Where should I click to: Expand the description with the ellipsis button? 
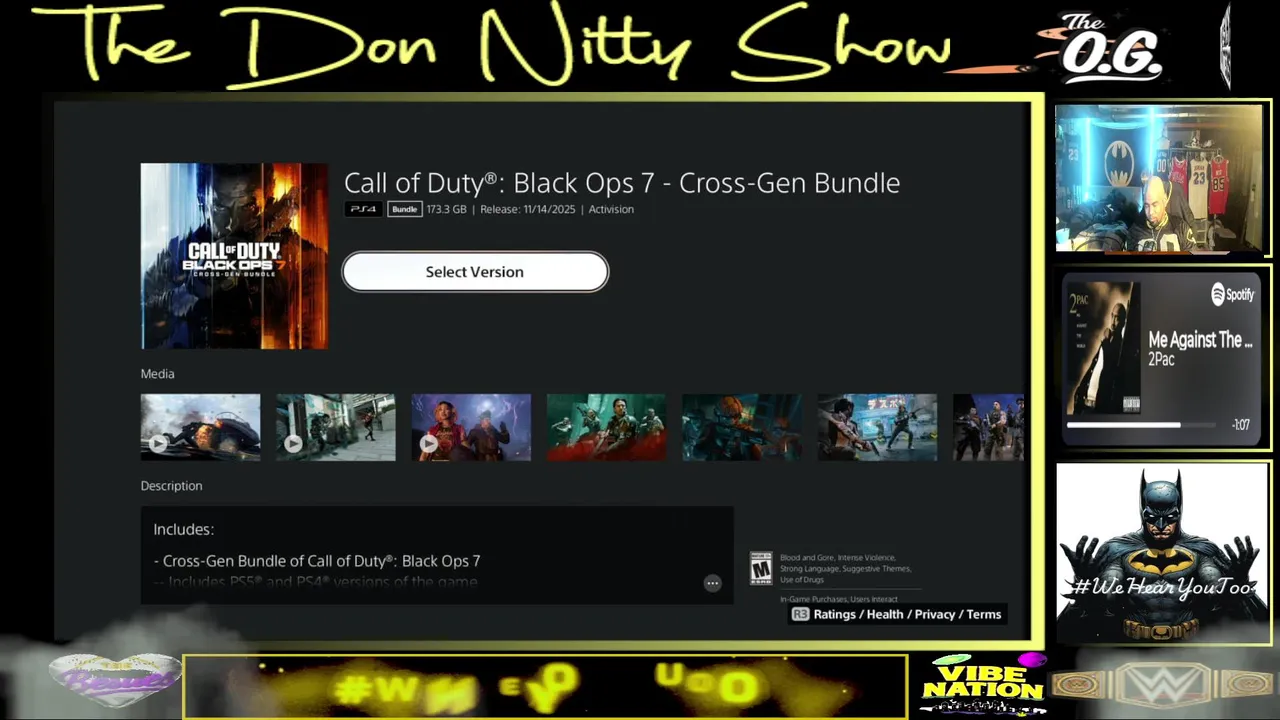click(712, 583)
